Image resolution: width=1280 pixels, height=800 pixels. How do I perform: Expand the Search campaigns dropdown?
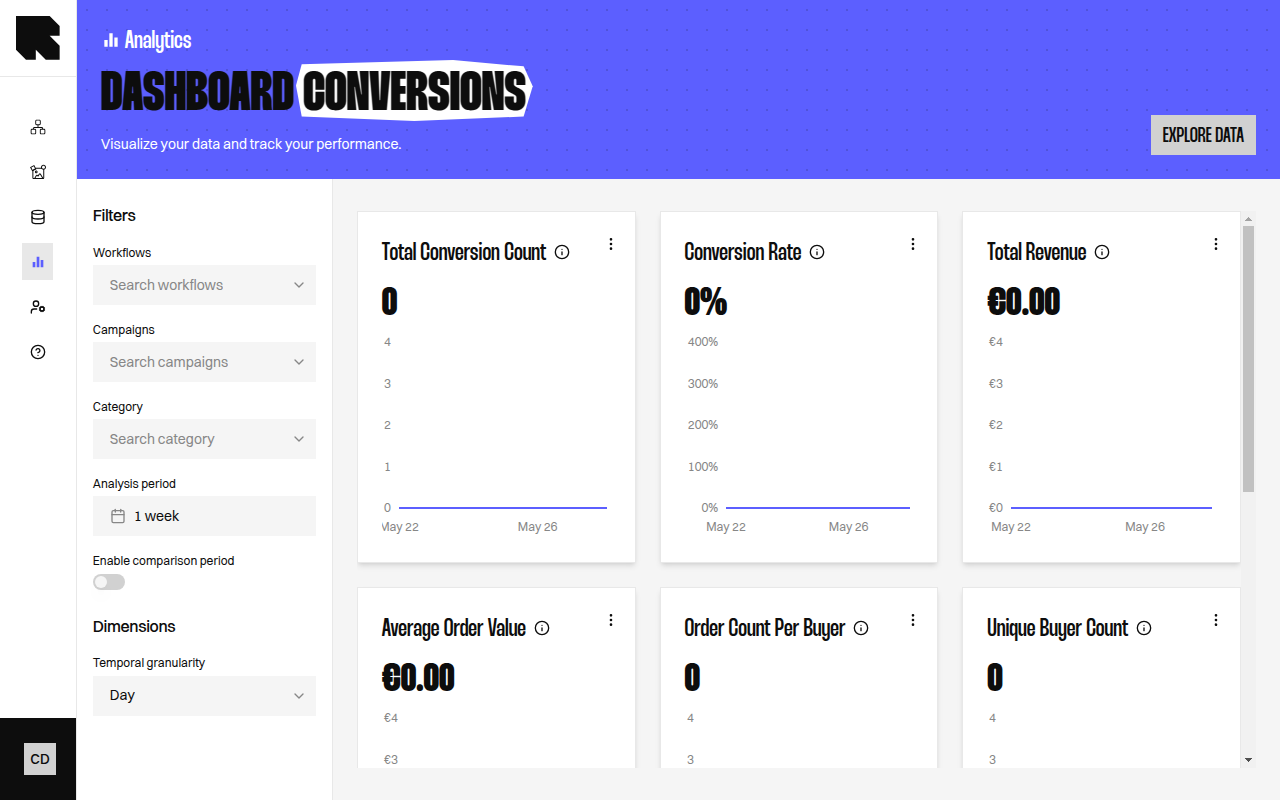pyautogui.click(x=204, y=362)
